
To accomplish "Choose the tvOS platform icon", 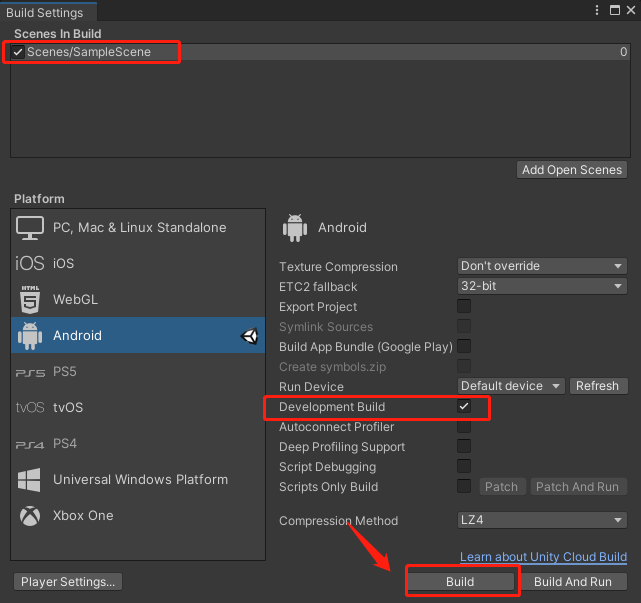I will (x=30, y=408).
